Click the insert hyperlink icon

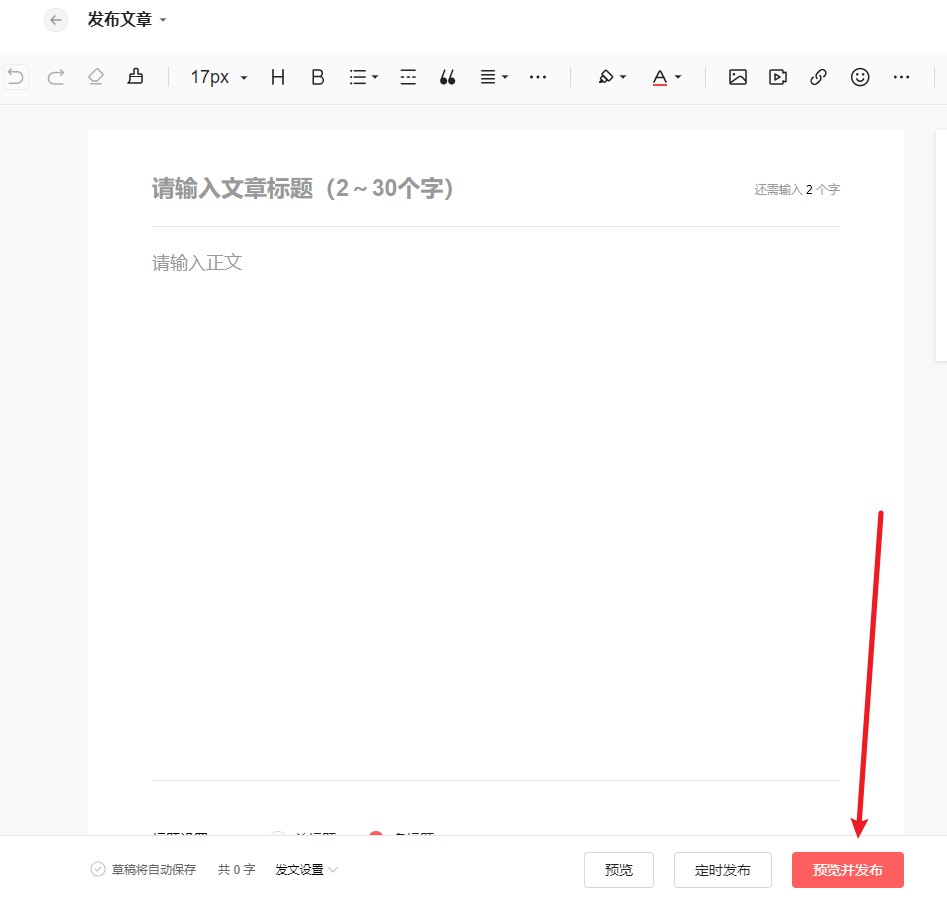[818, 77]
